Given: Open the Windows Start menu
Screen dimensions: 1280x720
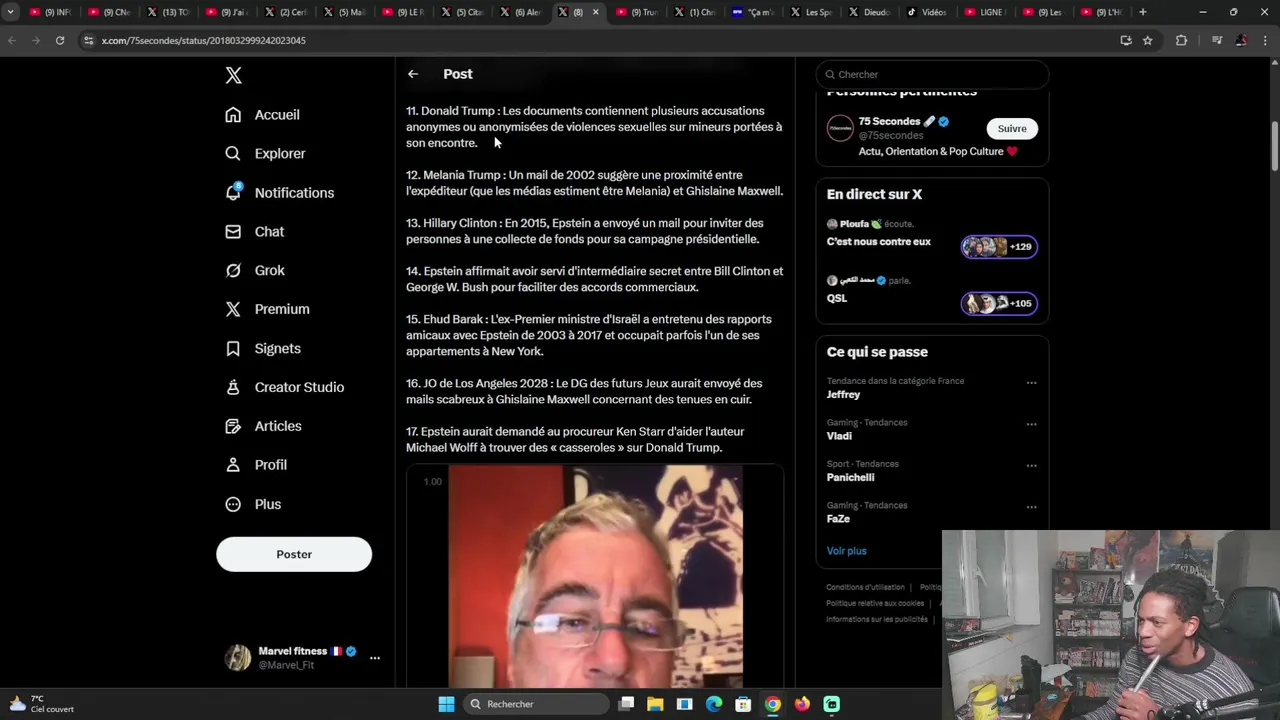Looking at the screenshot, I should tap(446, 704).
